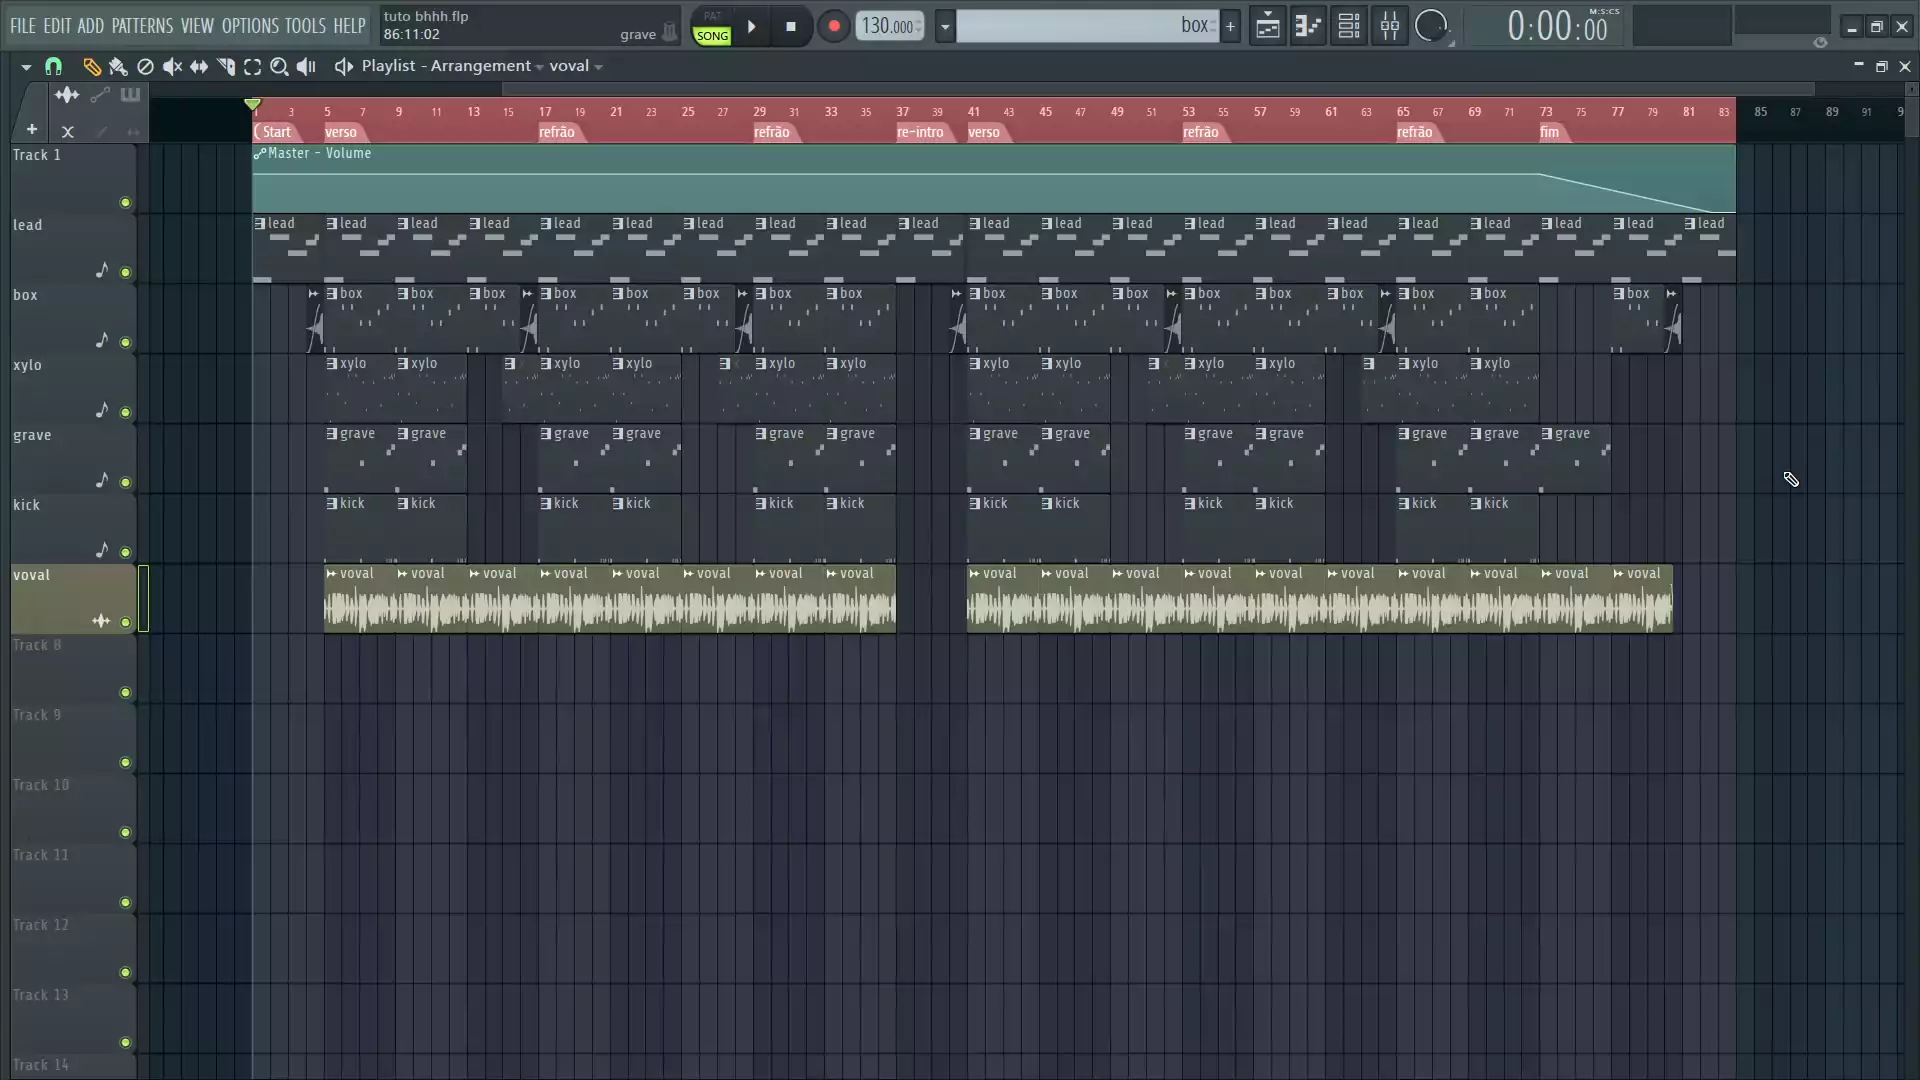Click eye icon below the output meter

click(x=1820, y=42)
